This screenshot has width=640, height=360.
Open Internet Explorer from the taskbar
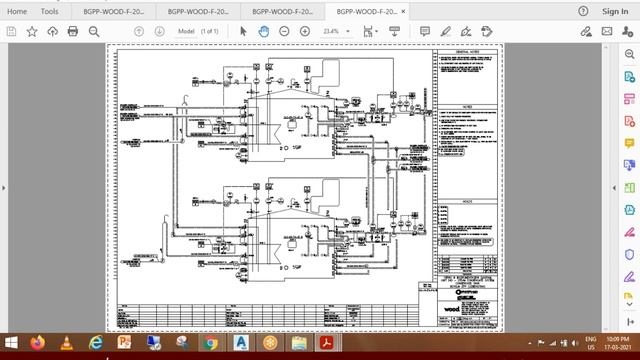[96, 343]
